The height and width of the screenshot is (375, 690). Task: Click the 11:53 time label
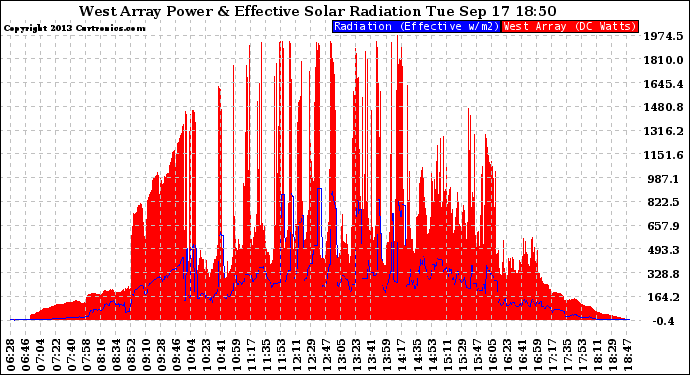click(x=281, y=354)
